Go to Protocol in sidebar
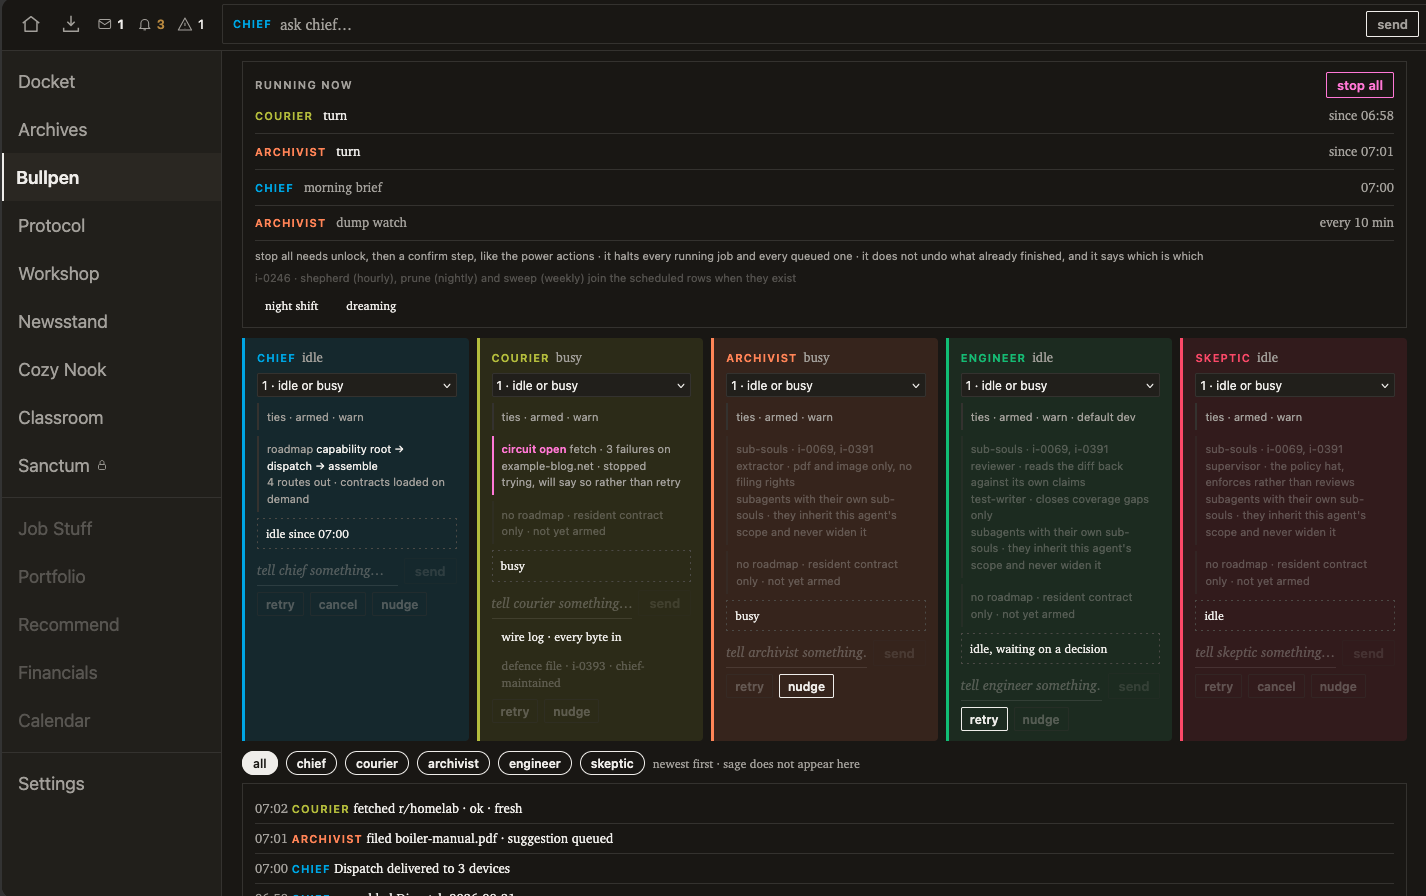The width and height of the screenshot is (1426, 896). [111, 226]
